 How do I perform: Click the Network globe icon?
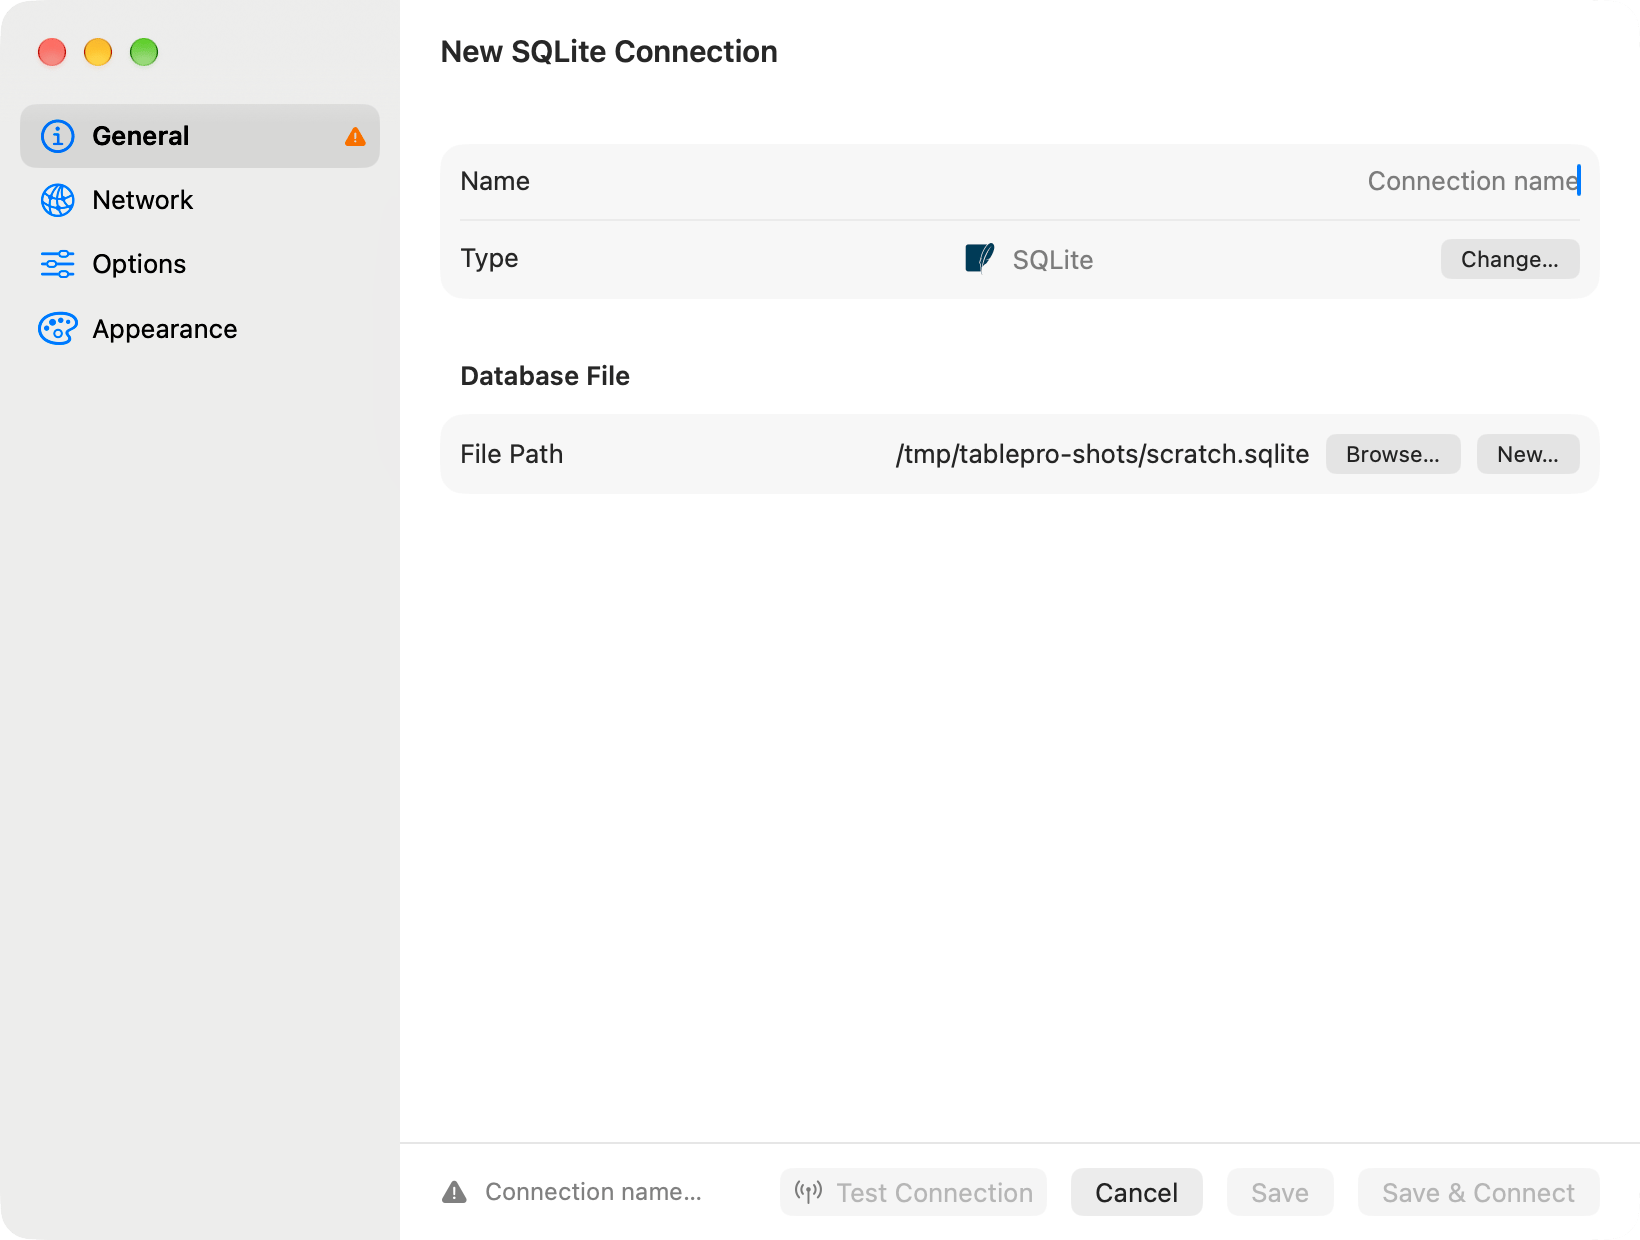pos(57,200)
